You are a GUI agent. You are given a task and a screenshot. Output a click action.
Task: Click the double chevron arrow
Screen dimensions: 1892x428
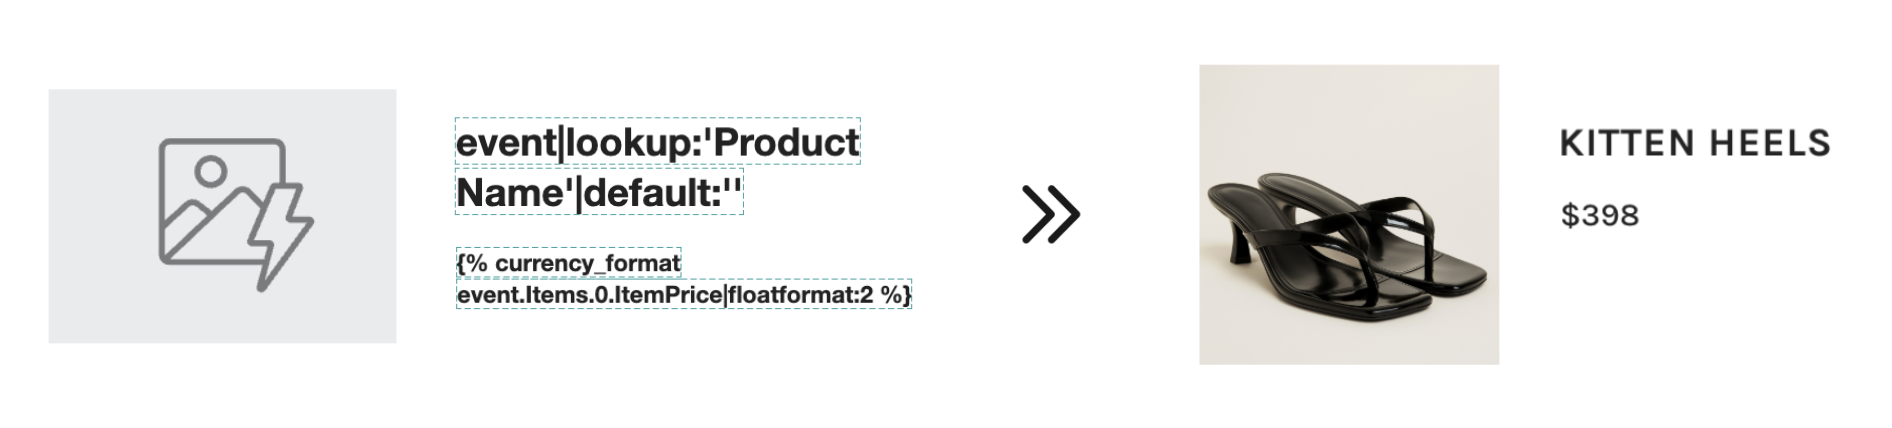(x=1050, y=214)
